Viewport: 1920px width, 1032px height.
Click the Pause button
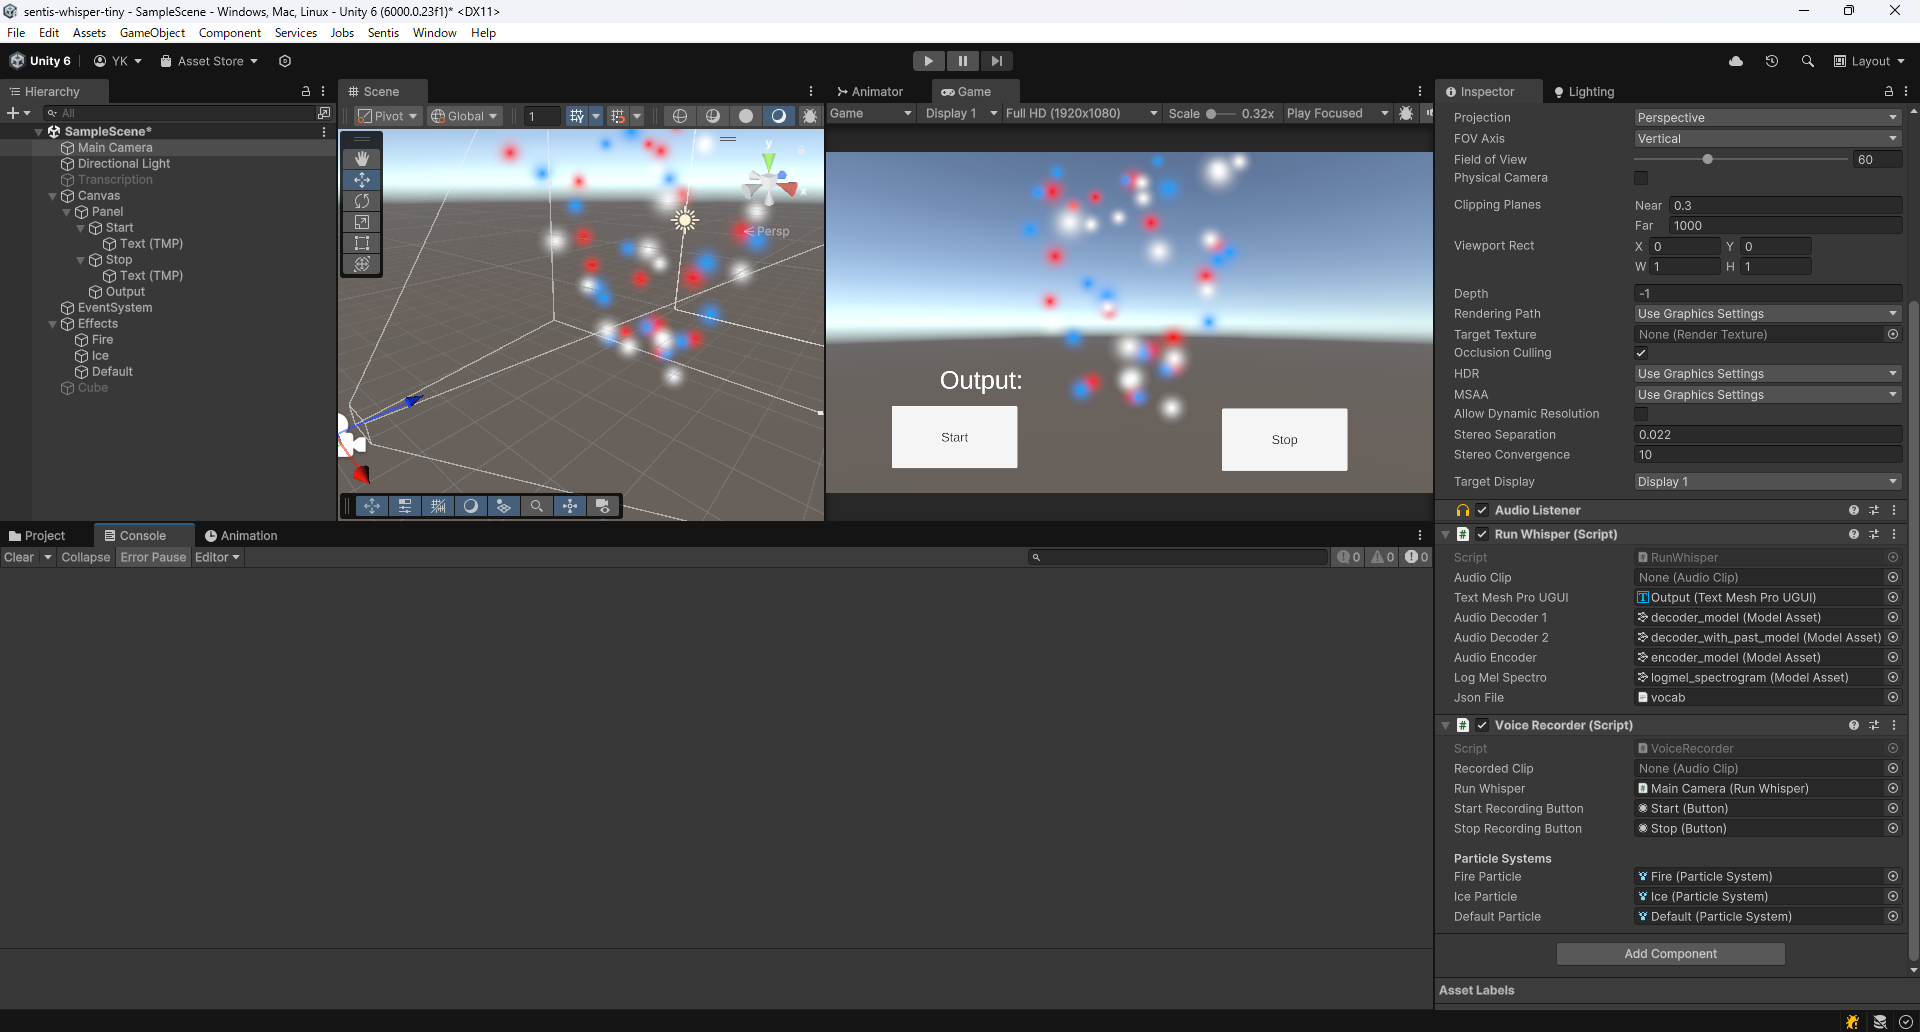click(963, 61)
